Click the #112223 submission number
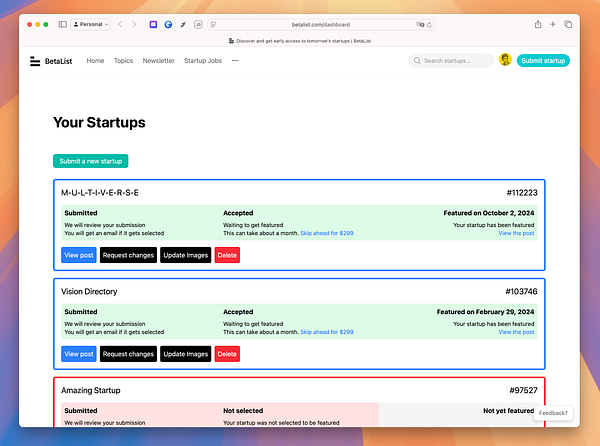The image size is (600, 446). [522, 193]
